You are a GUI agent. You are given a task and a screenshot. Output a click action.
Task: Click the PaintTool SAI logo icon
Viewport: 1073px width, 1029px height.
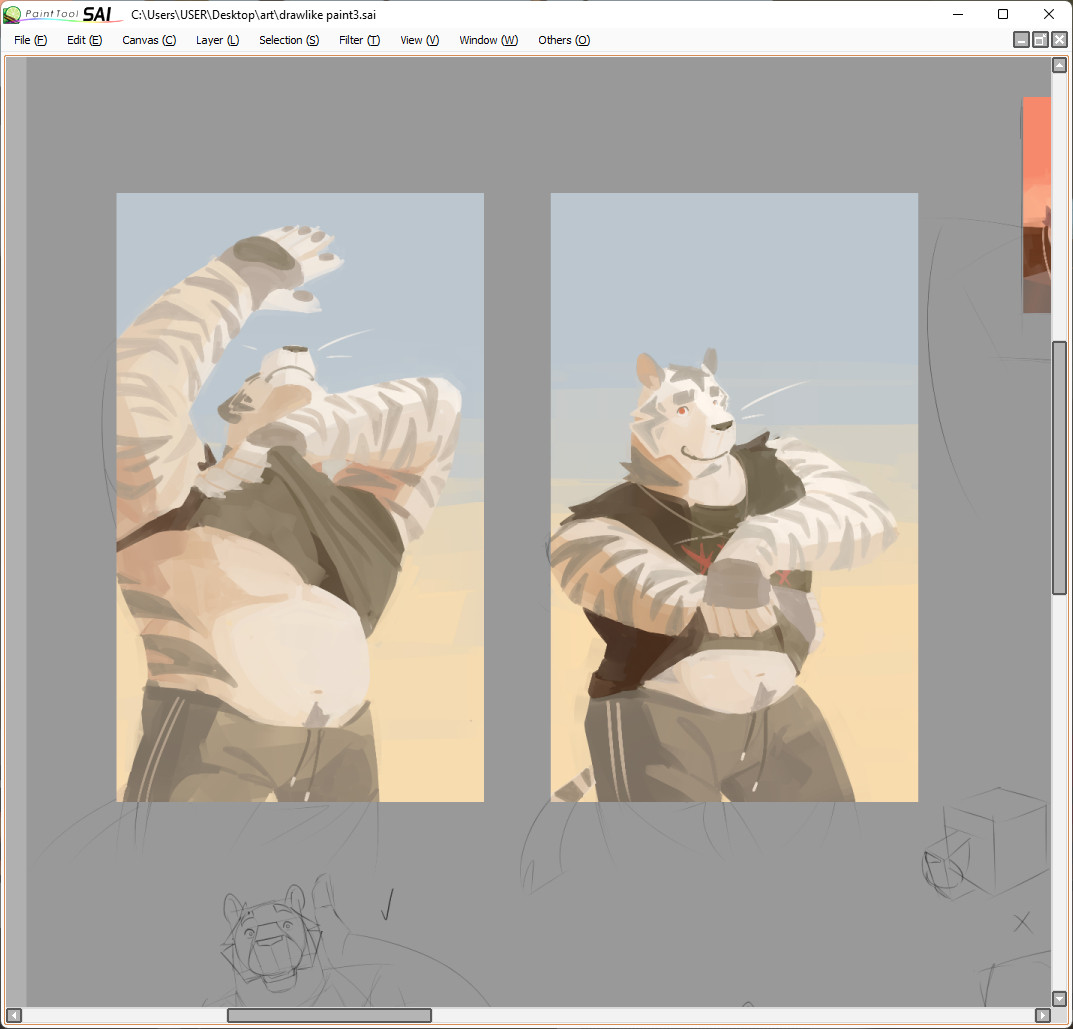pyautogui.click(x=12, y=14)
